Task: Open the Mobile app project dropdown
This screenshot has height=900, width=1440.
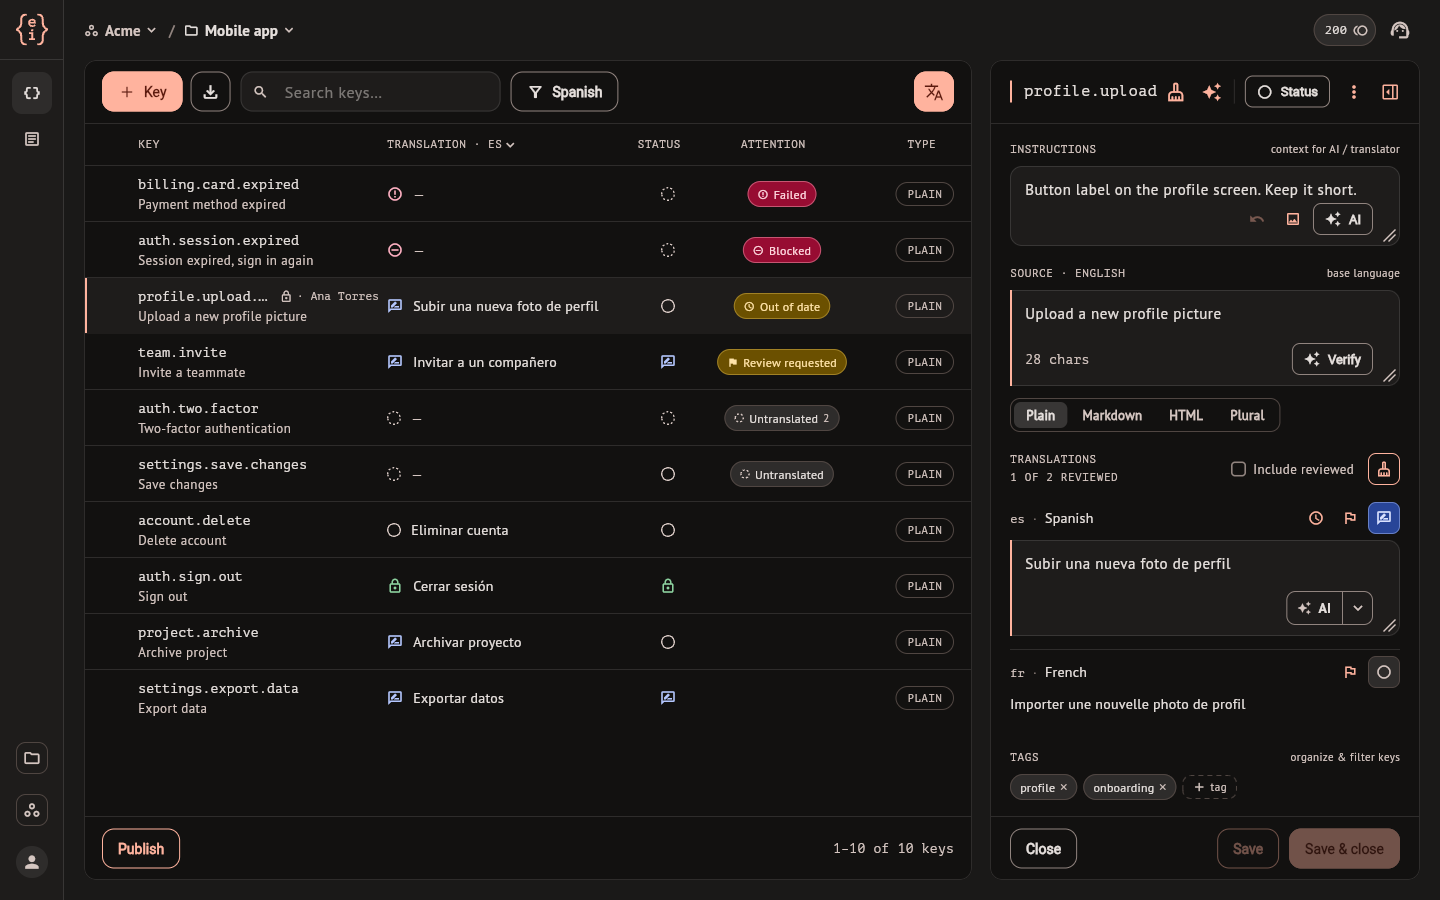Action: coord(240,31)
